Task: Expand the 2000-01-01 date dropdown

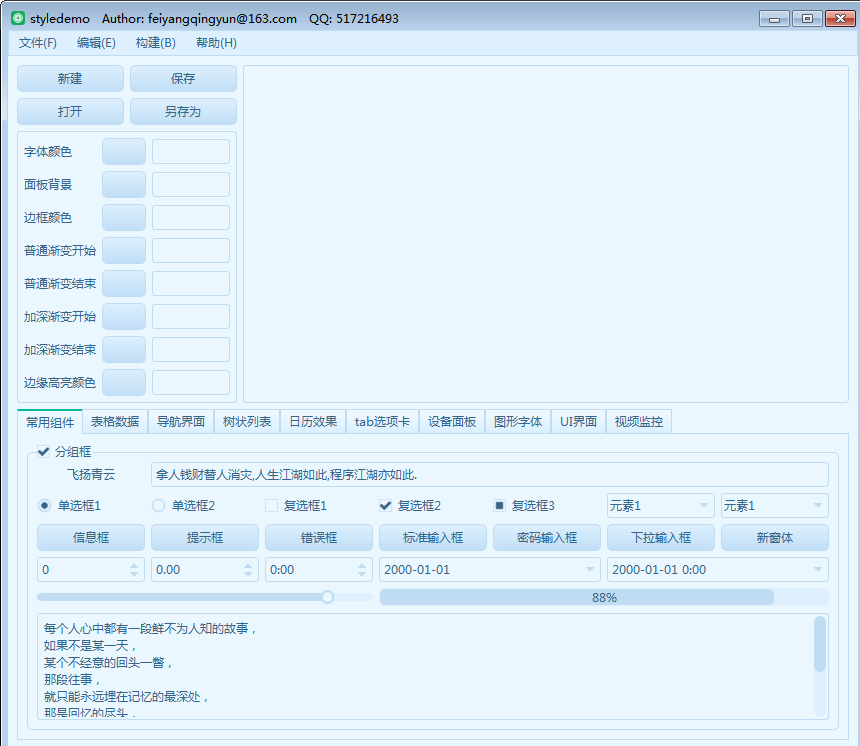Action: pos(588,567)
